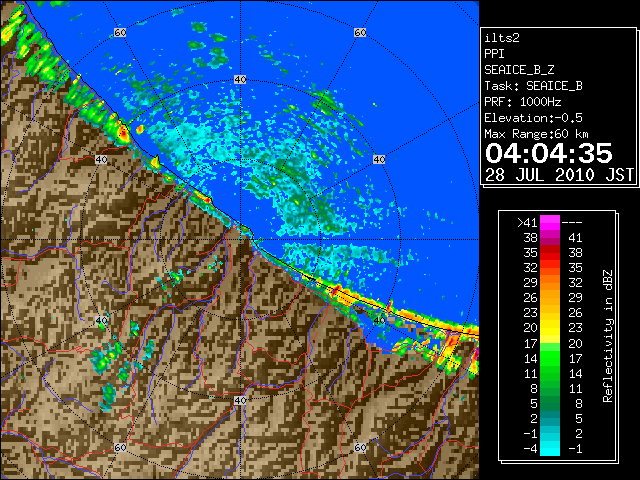Screen dimensions: 640x480
Task: Click the '40' range label northeast over the sea
Action: tap(379, 159)
